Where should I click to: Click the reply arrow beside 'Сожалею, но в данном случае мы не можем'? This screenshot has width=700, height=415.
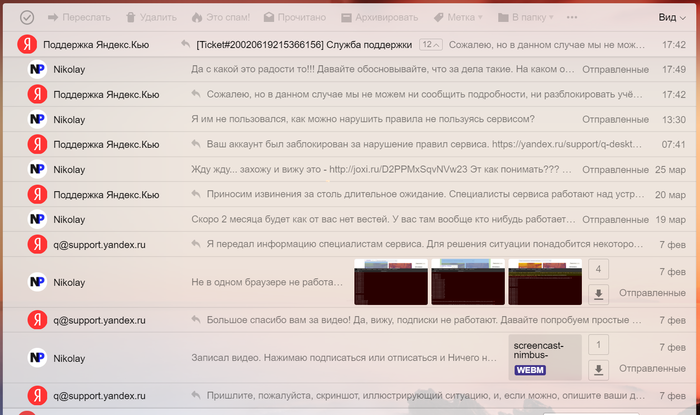(196, 94)
